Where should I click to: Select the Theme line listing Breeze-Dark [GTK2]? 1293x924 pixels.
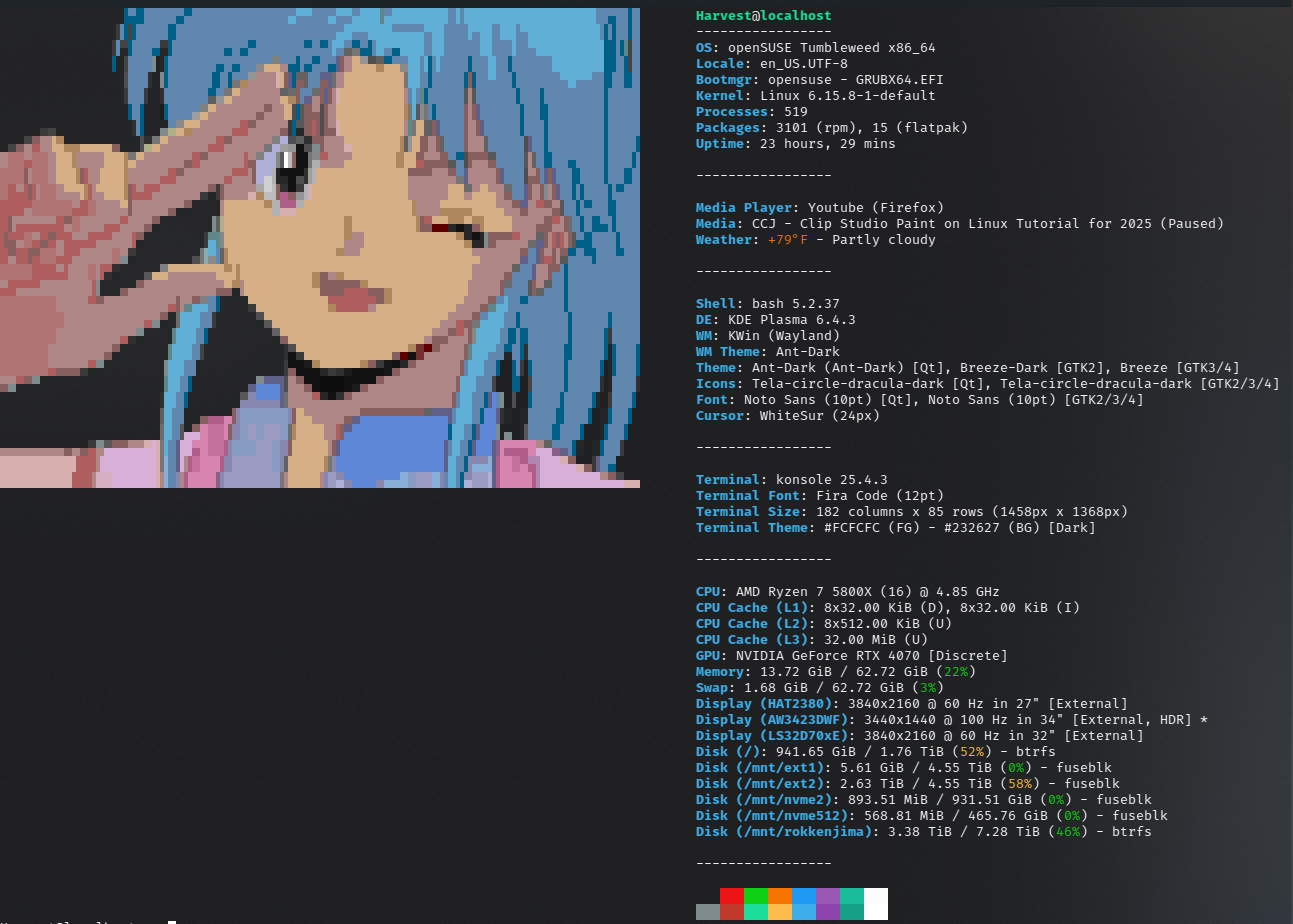click(x=968, y=368)
